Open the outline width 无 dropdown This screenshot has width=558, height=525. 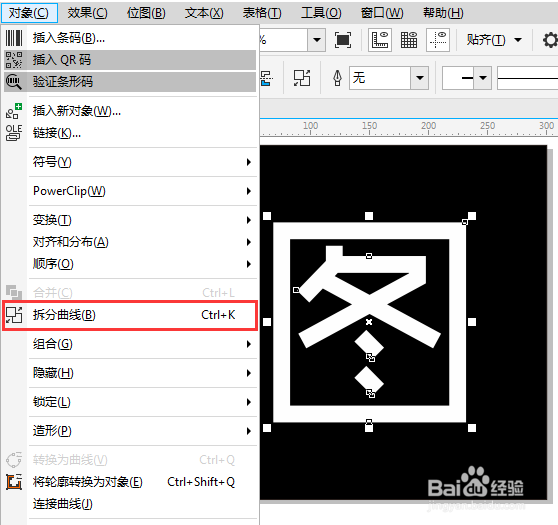(420, 78)
